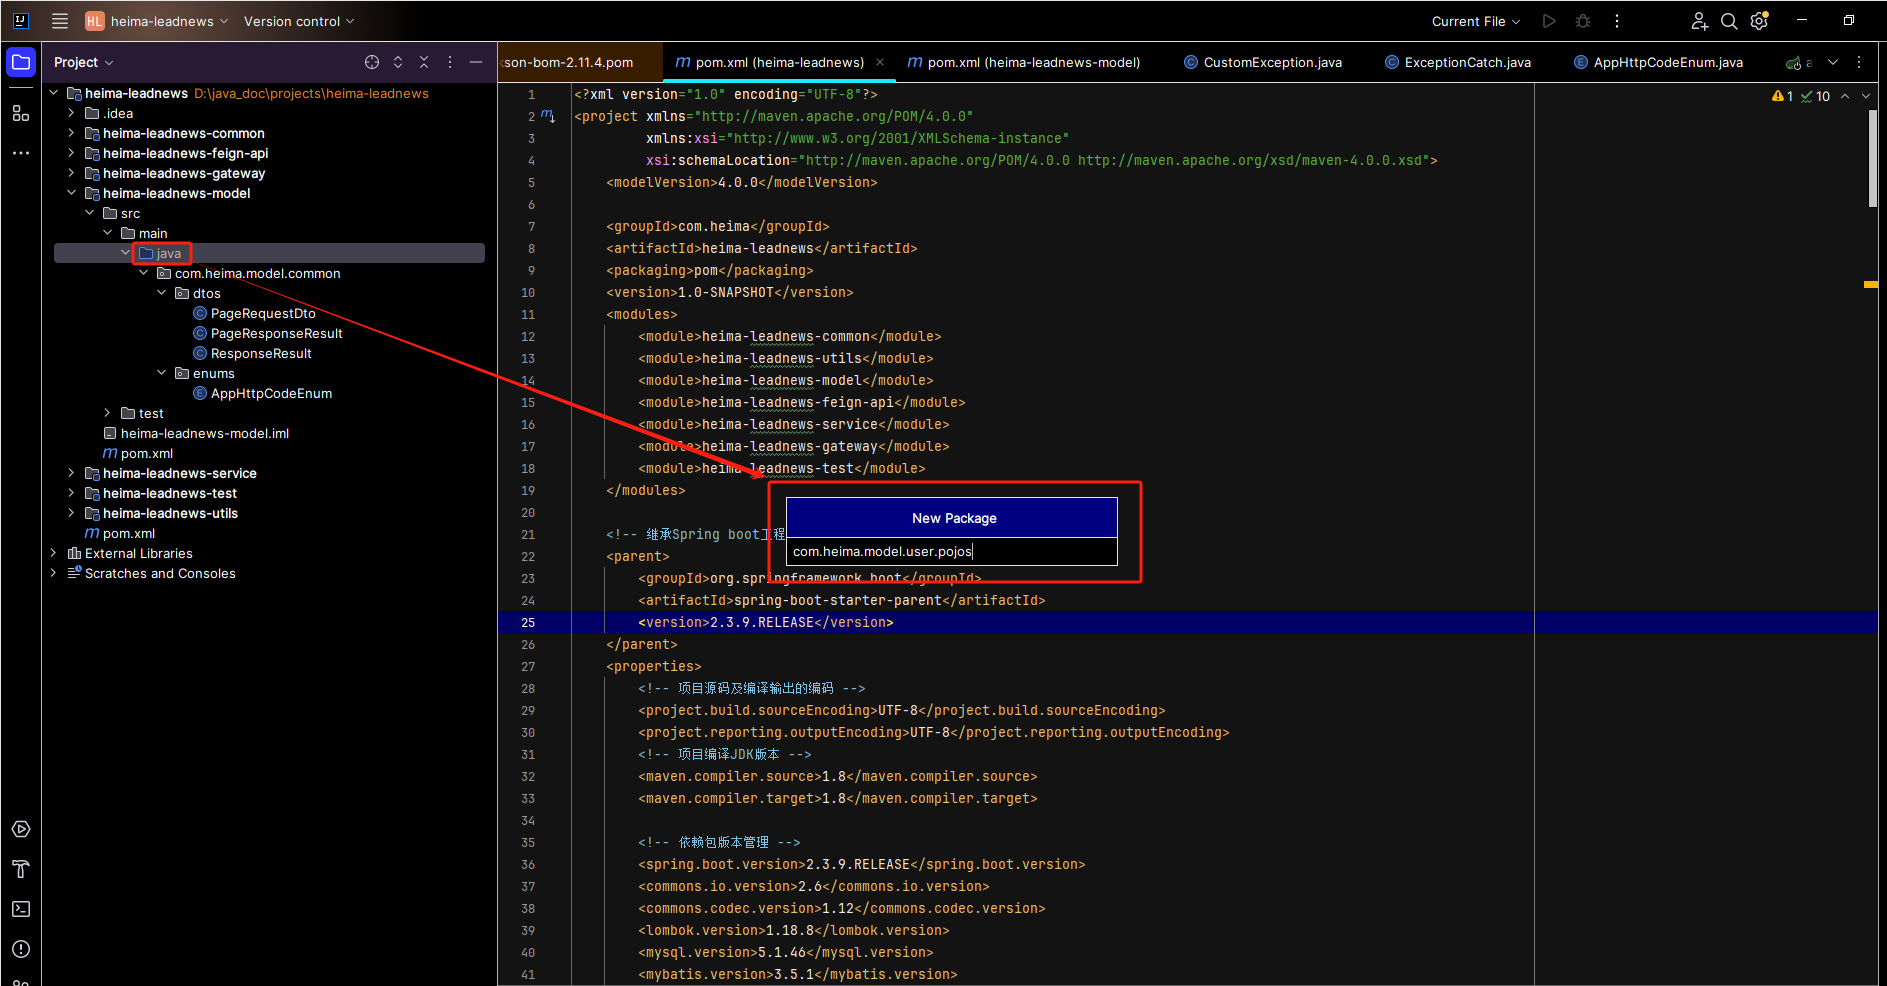Select Scratches and Consoles node
The height and width of the screenshot is (986, 1887).
160,573
